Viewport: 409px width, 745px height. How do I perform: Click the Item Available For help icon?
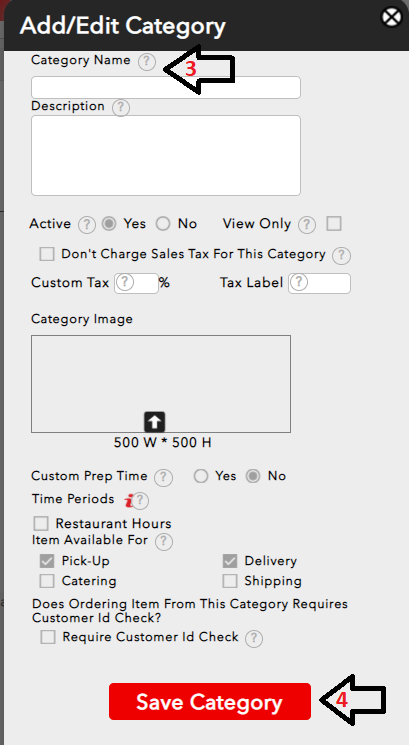164,541
